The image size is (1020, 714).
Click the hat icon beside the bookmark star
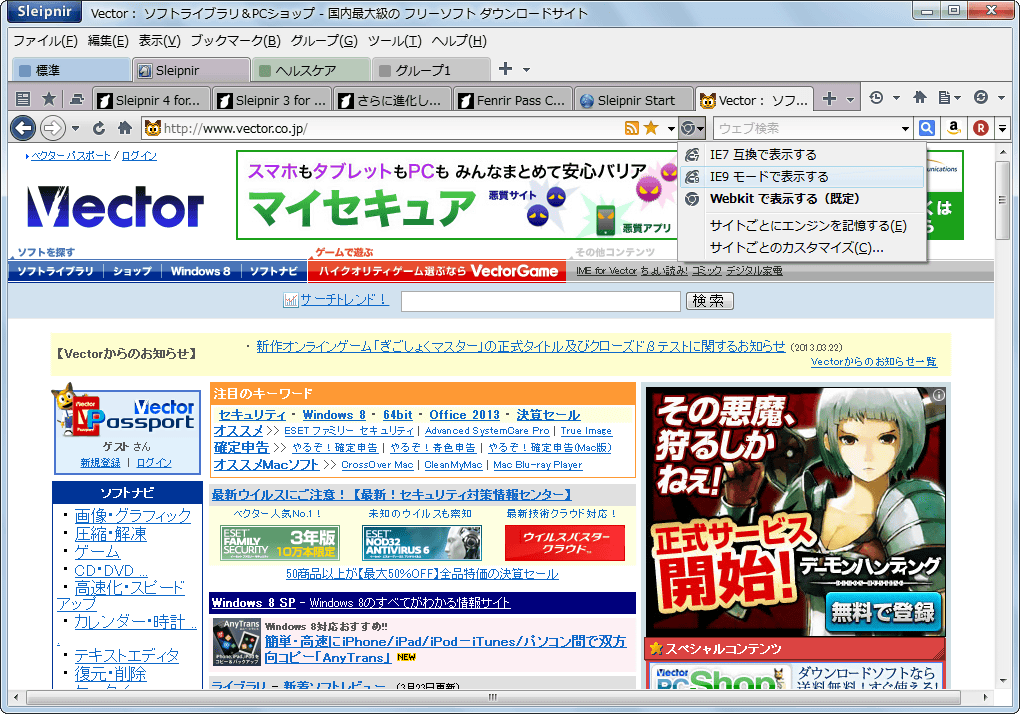[77, 99]
